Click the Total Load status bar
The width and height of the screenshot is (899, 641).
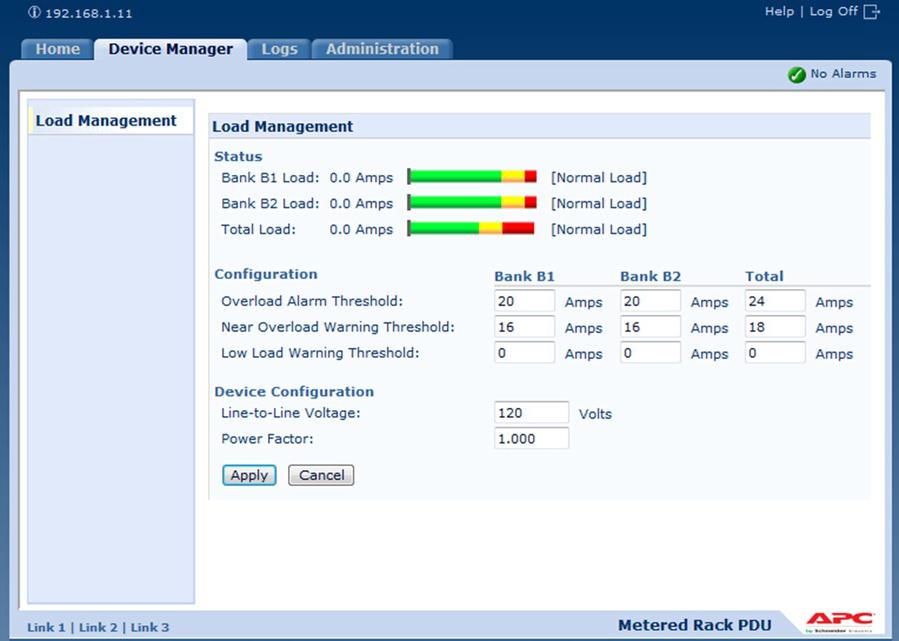pyautogui.click(x=472, y=229)
